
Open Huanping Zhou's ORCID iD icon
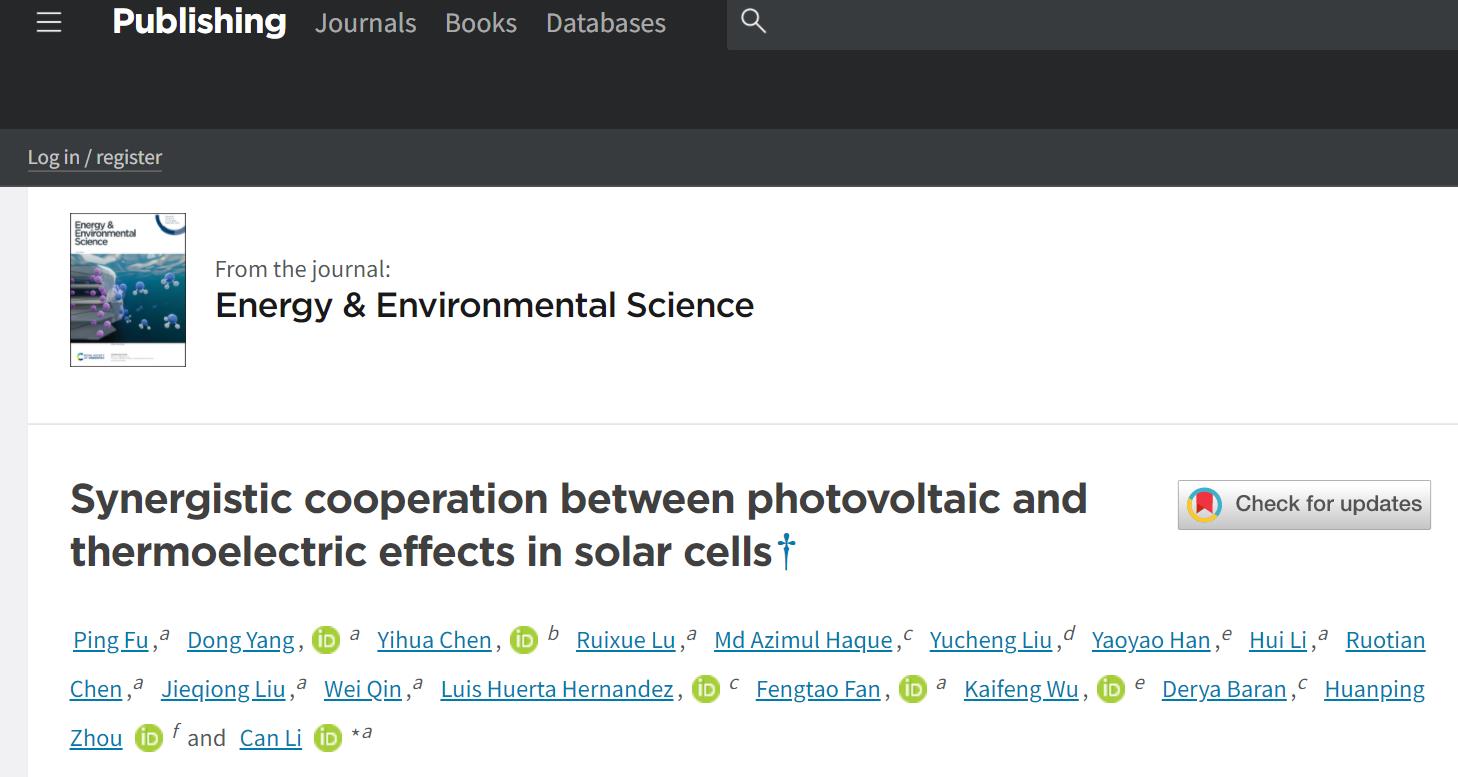149,738
